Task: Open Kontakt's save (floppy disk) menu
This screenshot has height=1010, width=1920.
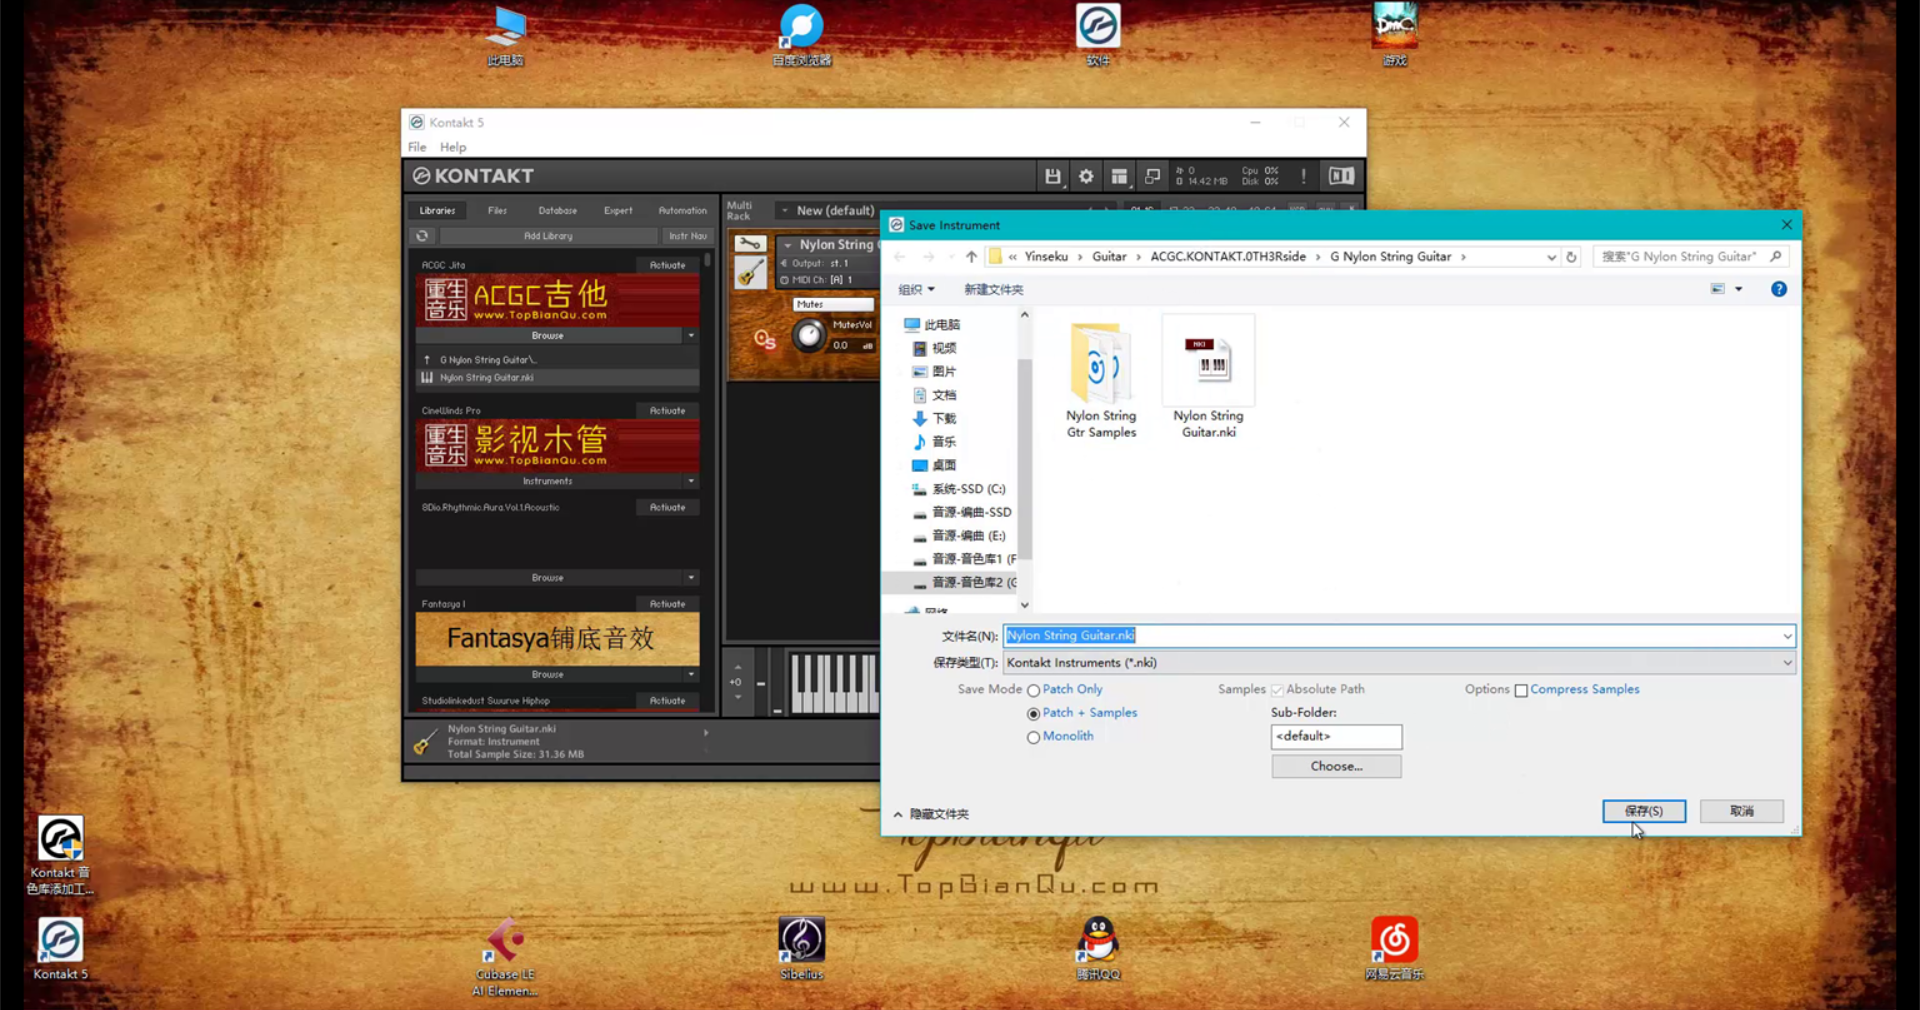Action: 1052,177
